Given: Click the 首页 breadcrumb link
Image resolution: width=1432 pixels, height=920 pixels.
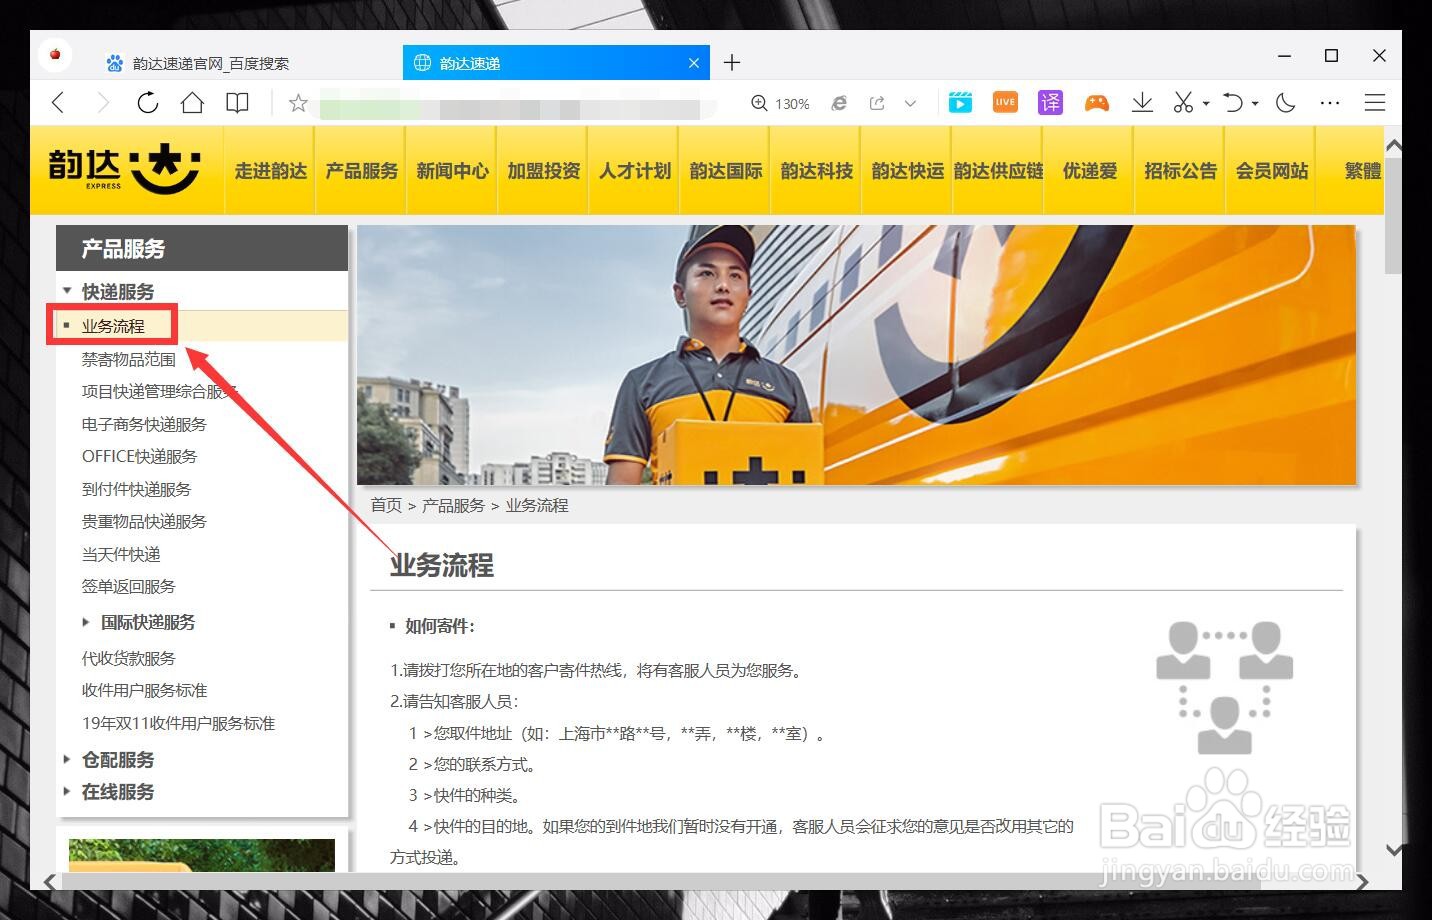Looking at the screenshot, I should 386,505.
